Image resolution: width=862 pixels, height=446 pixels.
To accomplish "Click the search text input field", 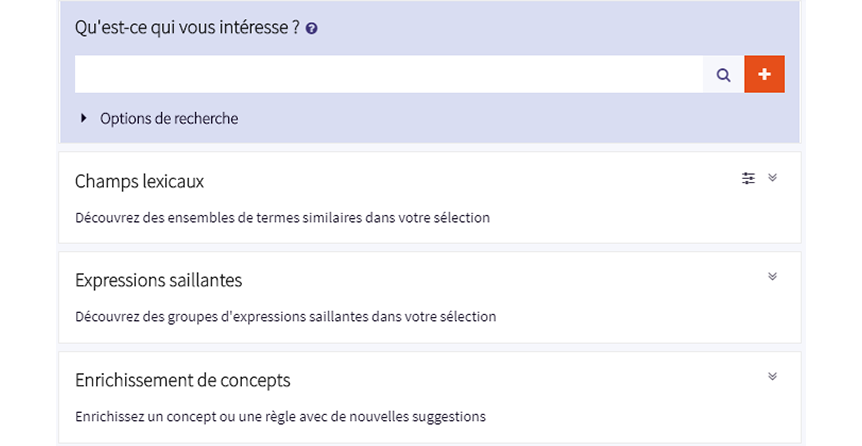I will [x=388, y=74].
